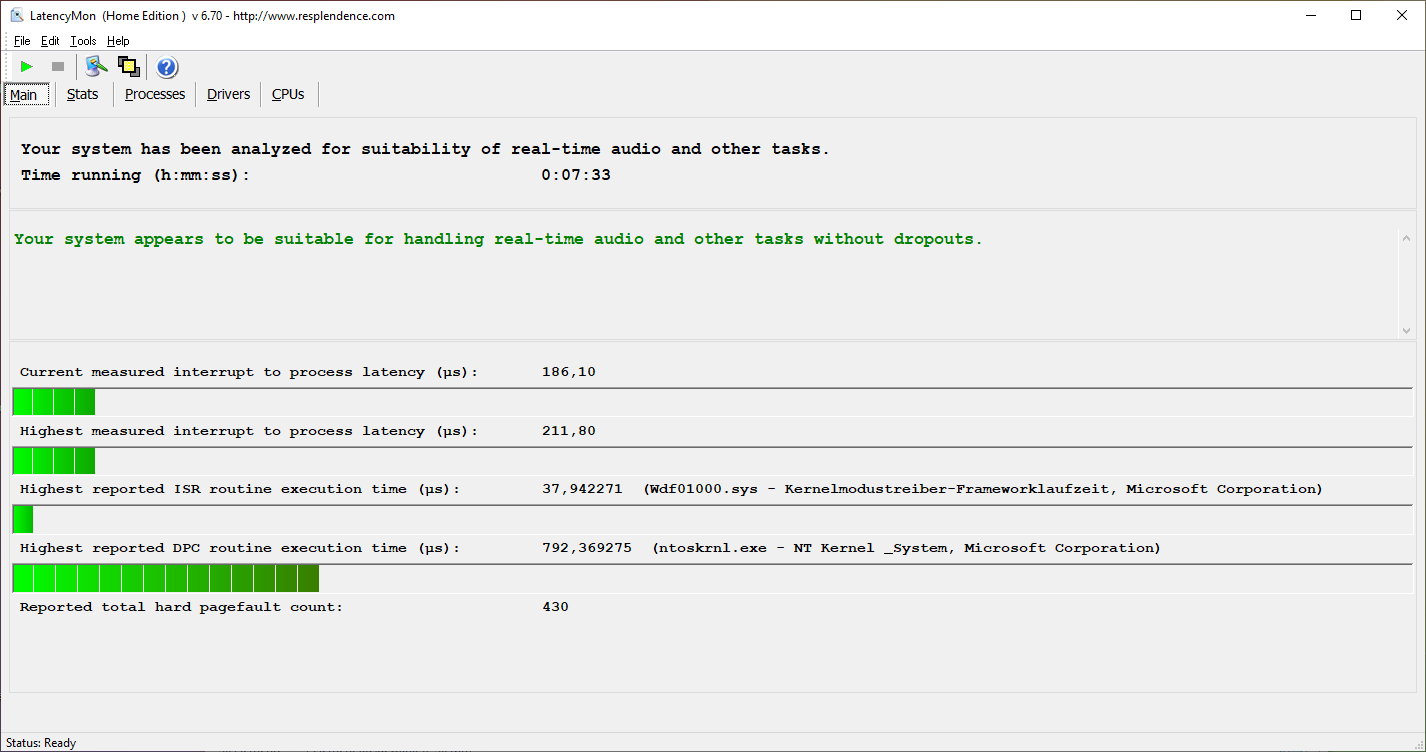Click the hard pagefault count 430
This screenshot has height=752, width=1426.
555,607
